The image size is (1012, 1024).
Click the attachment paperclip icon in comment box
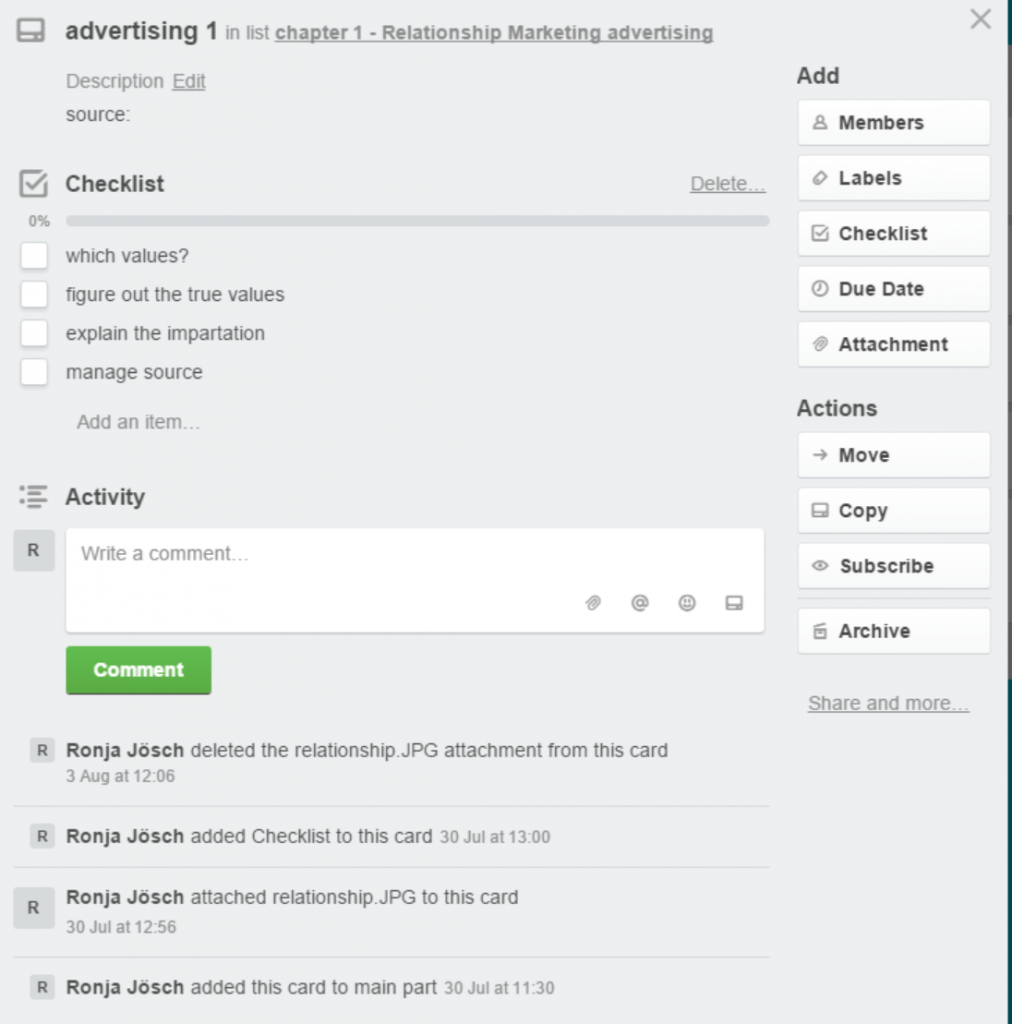pos(593,603)
